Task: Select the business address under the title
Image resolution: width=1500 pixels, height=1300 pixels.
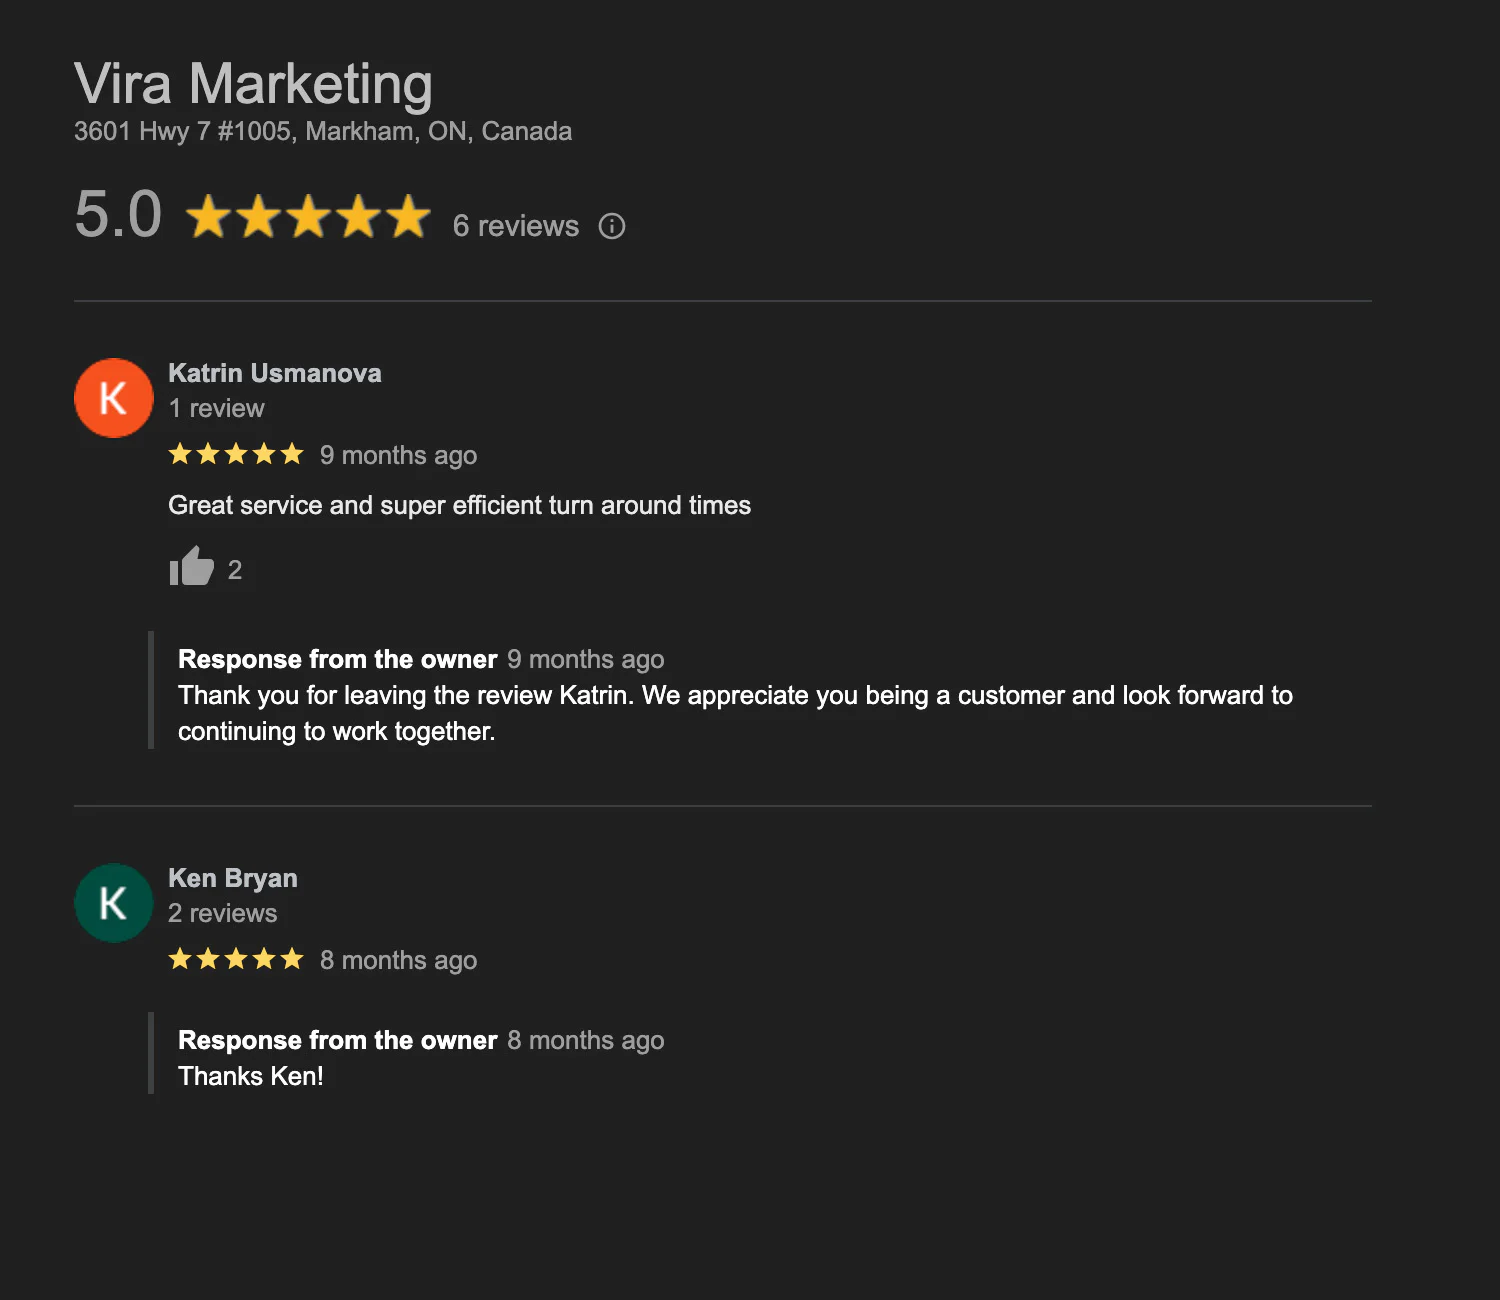Action: point(322,131)
